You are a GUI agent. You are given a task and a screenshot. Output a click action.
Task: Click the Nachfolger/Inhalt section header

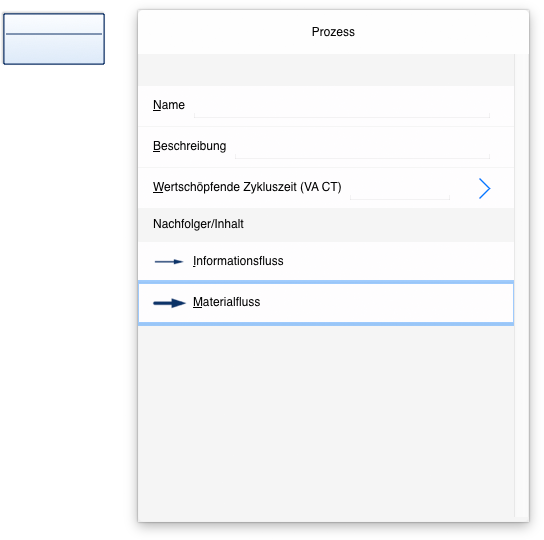pos(198,224)
